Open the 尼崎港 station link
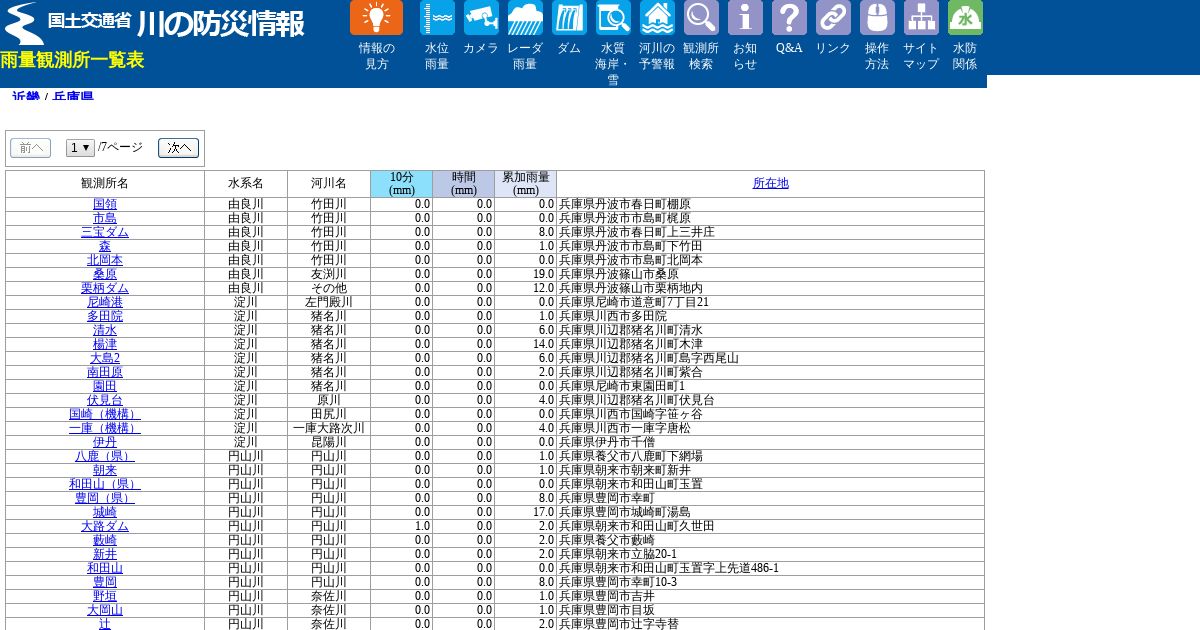 (x=105, y=302)
